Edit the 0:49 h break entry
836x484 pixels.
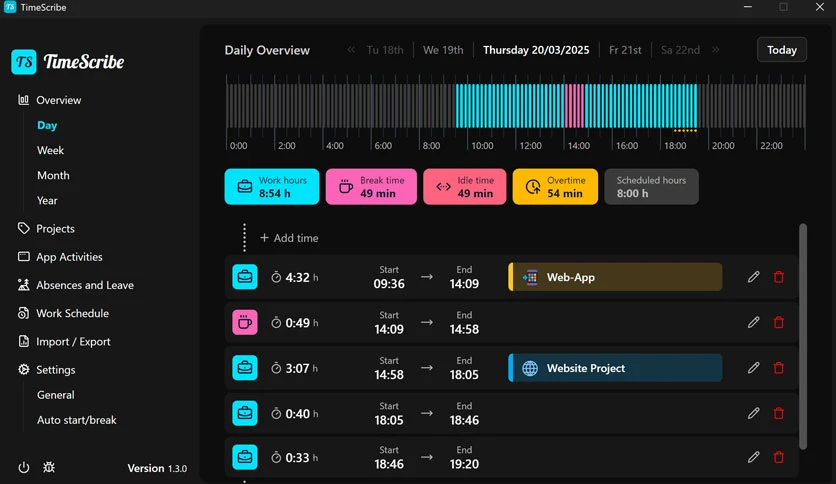753,322
